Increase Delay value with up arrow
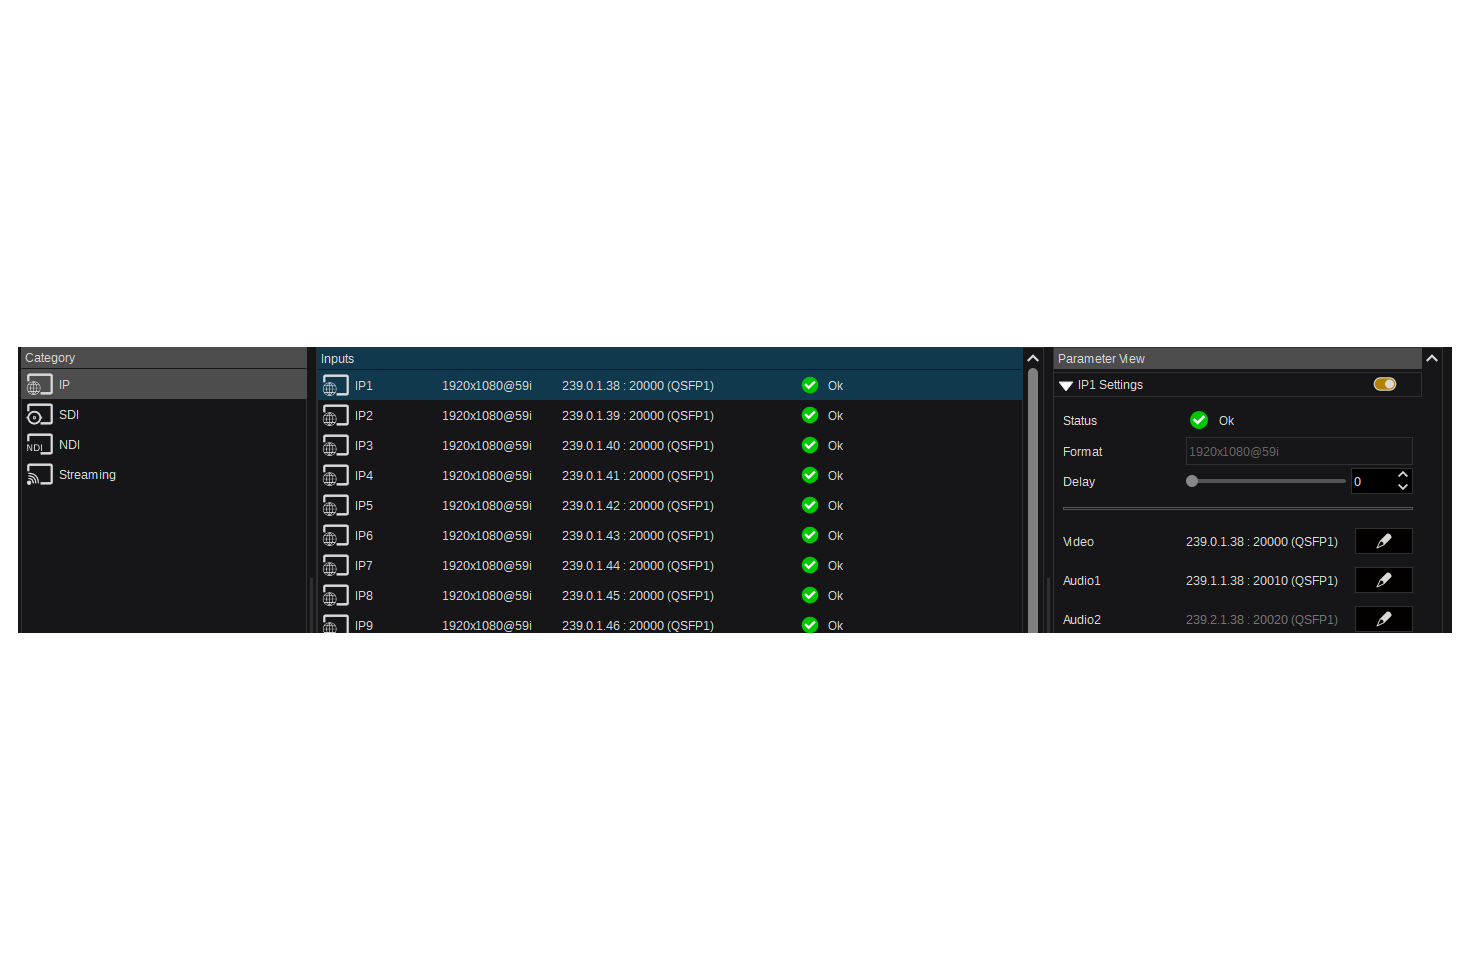Screen dimensions: 1470x980 click(1403, 475)
